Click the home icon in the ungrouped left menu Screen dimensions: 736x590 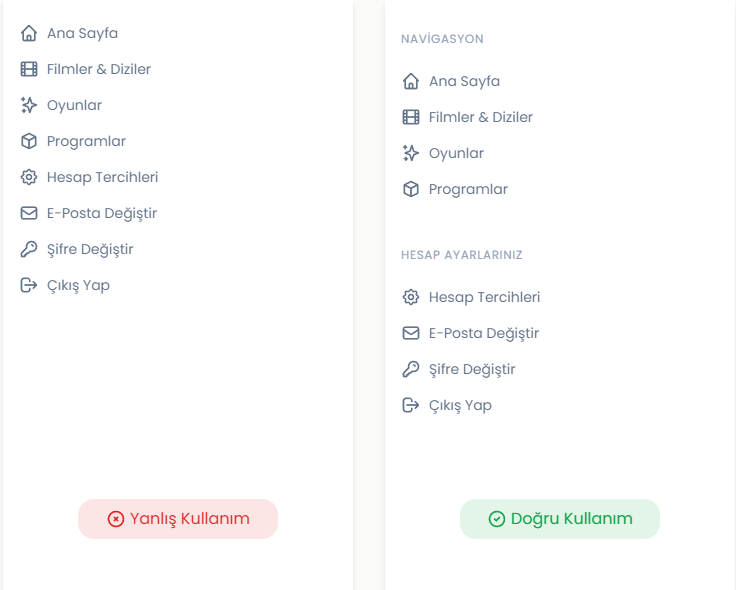coord(29,33)
